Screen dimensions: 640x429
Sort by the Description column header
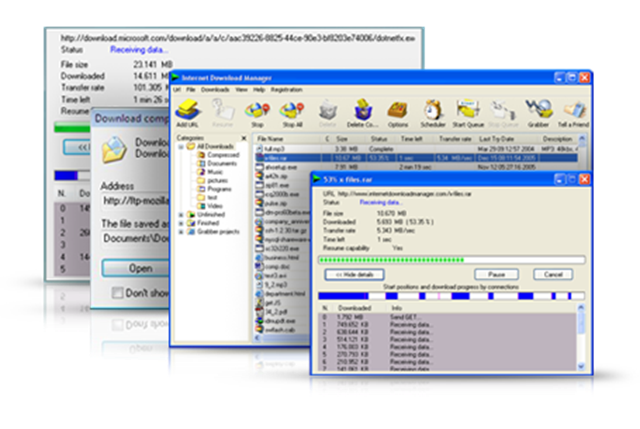click(559, 139)
